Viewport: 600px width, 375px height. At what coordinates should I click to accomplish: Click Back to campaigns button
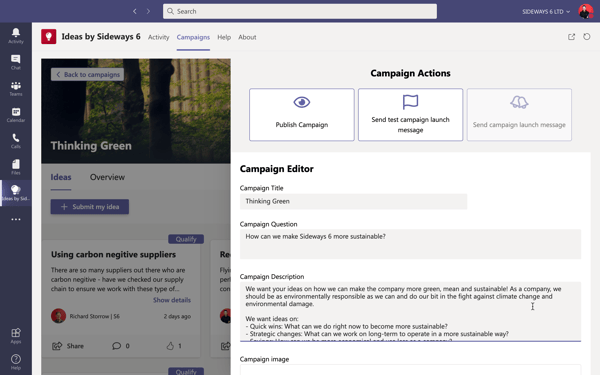click(88, 75)
